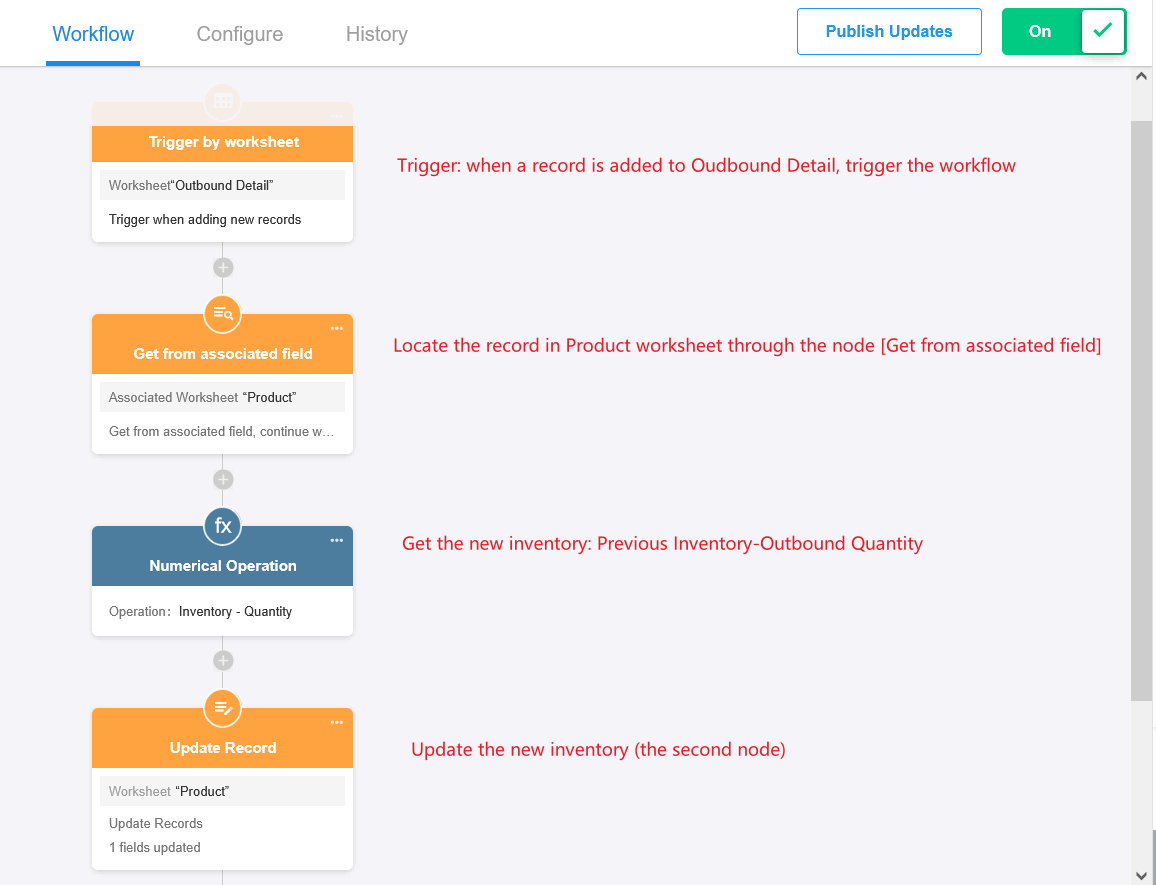Click 'Trigger when adding new records' text
Image resolution: width=1156 pixels, height=885 pixels.
pos(205,219)
